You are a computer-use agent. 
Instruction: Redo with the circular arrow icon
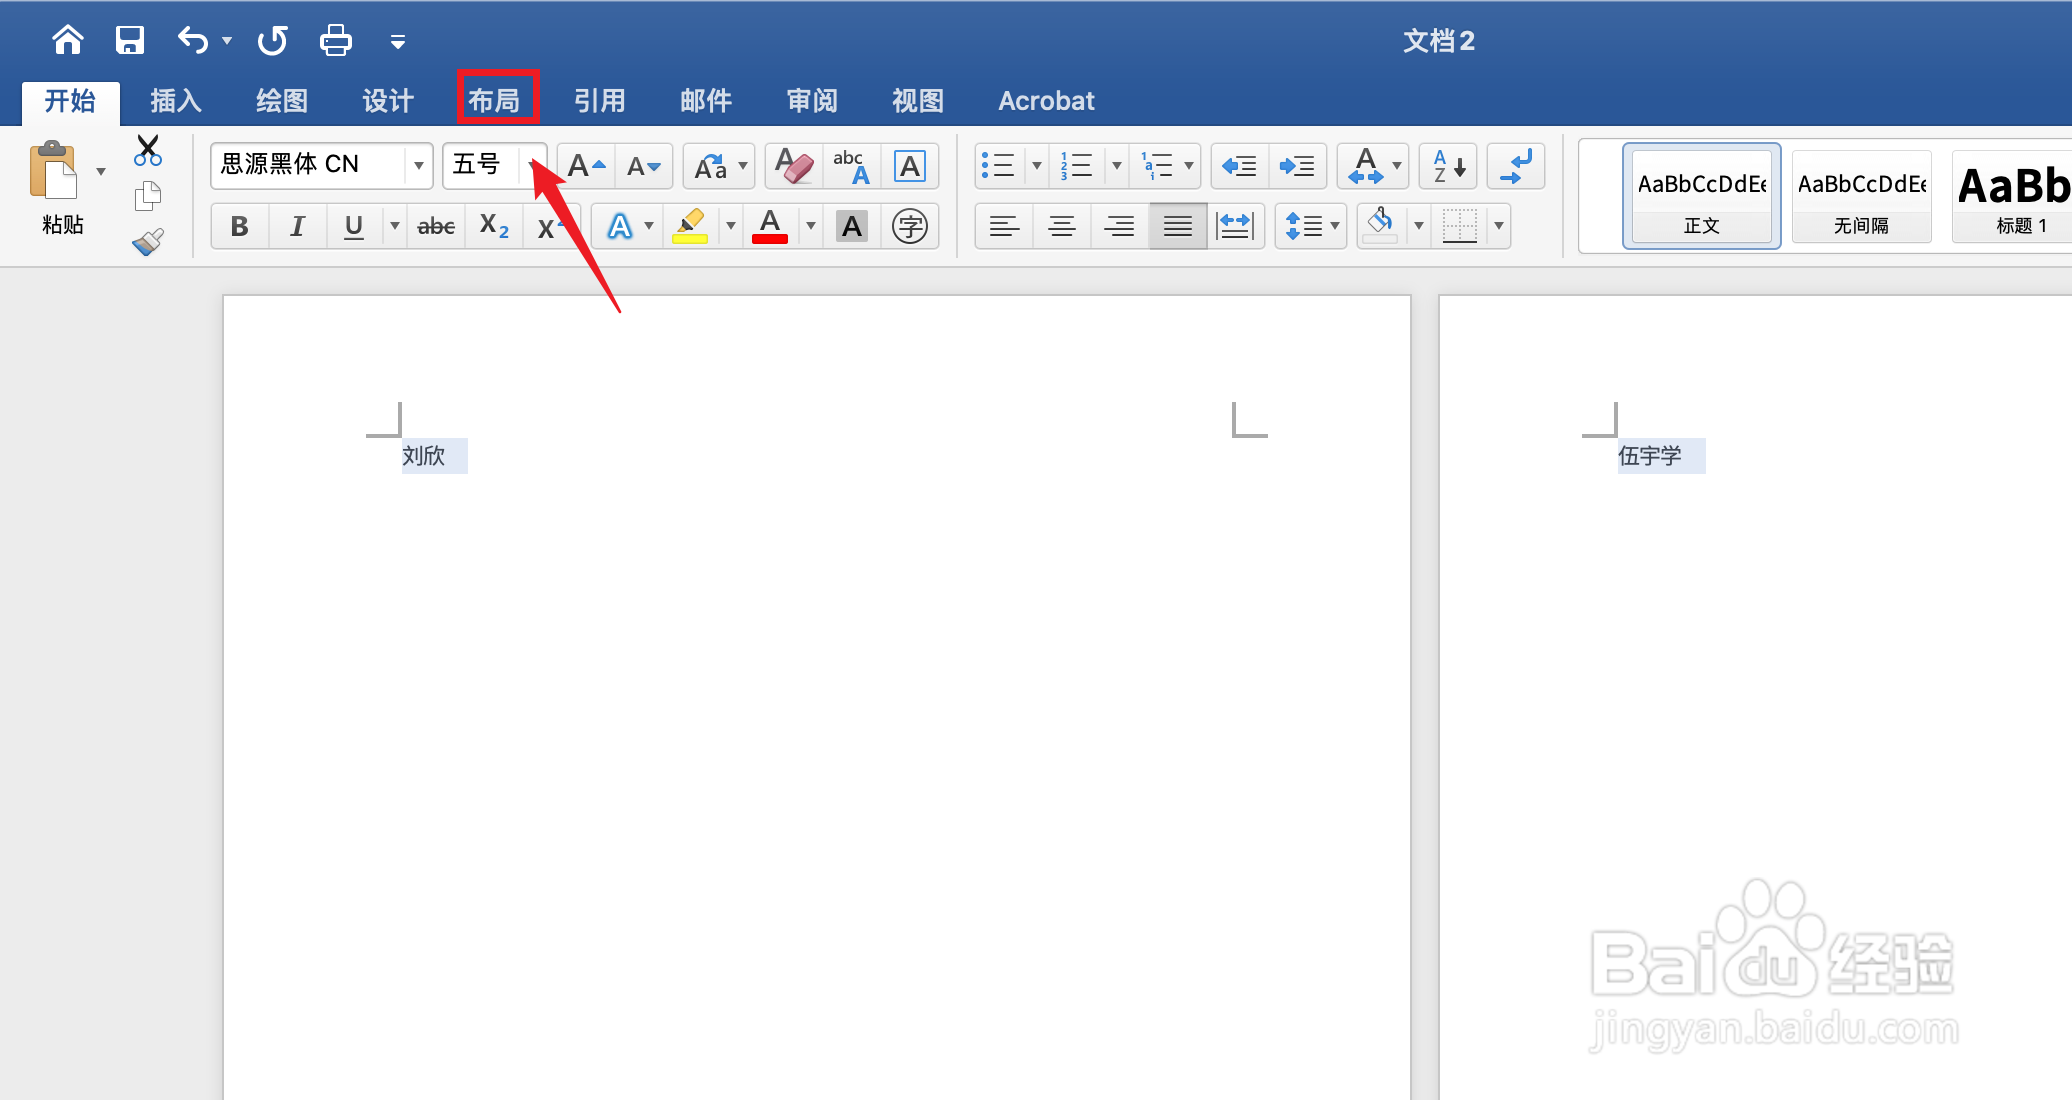[x=272, y=40]
